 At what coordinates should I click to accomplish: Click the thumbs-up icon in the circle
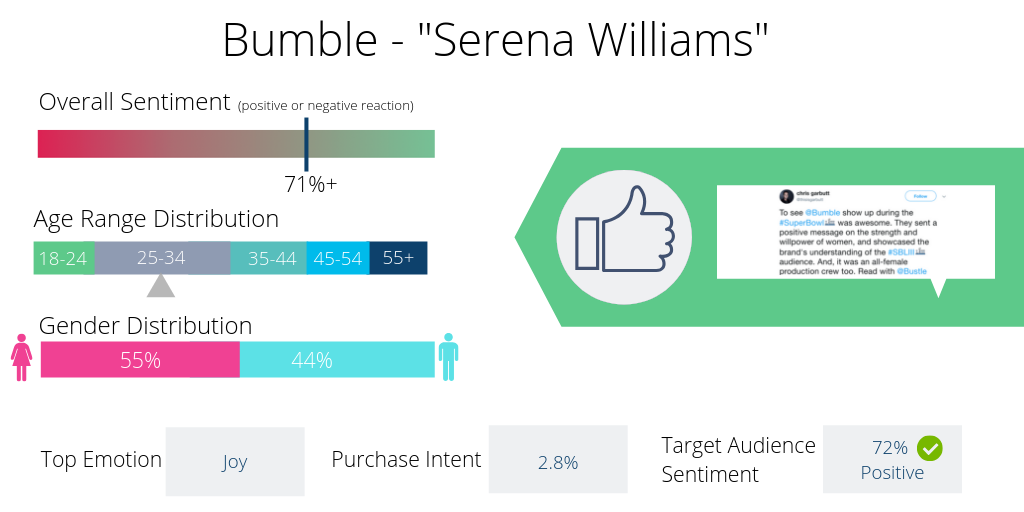tap(624, 237)
